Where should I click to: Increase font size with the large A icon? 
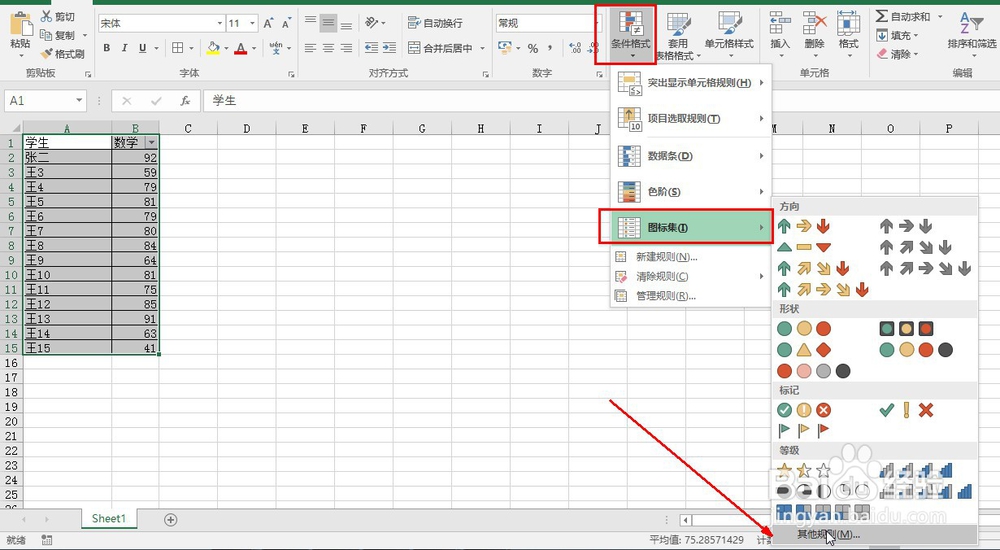268,24
